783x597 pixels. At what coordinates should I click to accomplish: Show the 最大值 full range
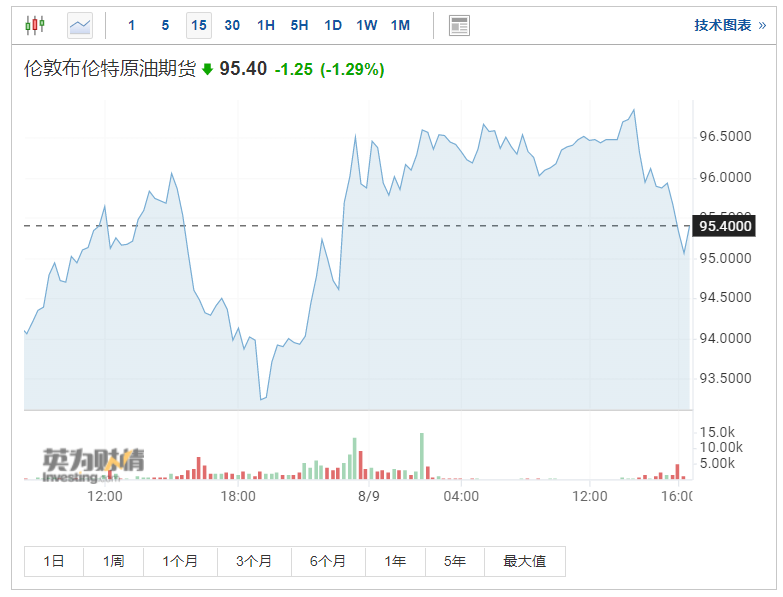pos(524,562)
